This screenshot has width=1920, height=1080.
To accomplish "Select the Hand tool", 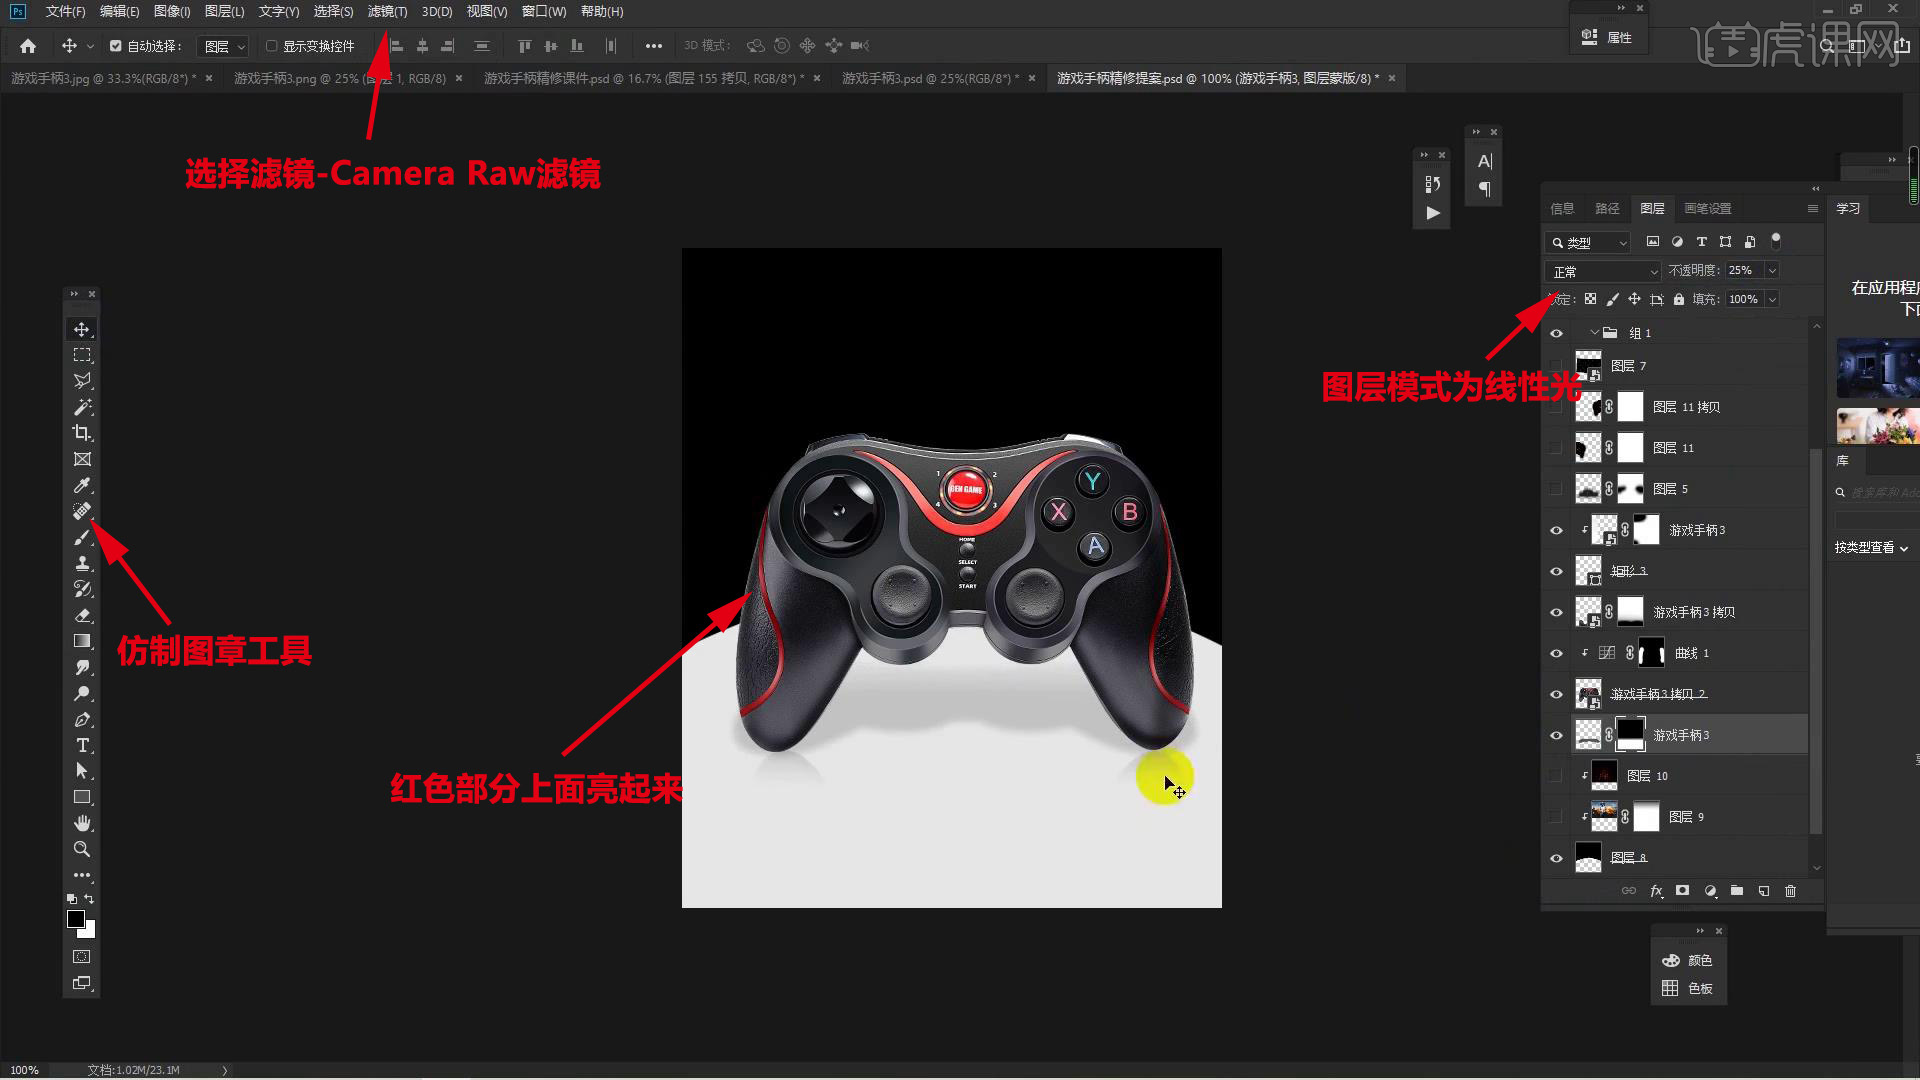I will point(82,823).
